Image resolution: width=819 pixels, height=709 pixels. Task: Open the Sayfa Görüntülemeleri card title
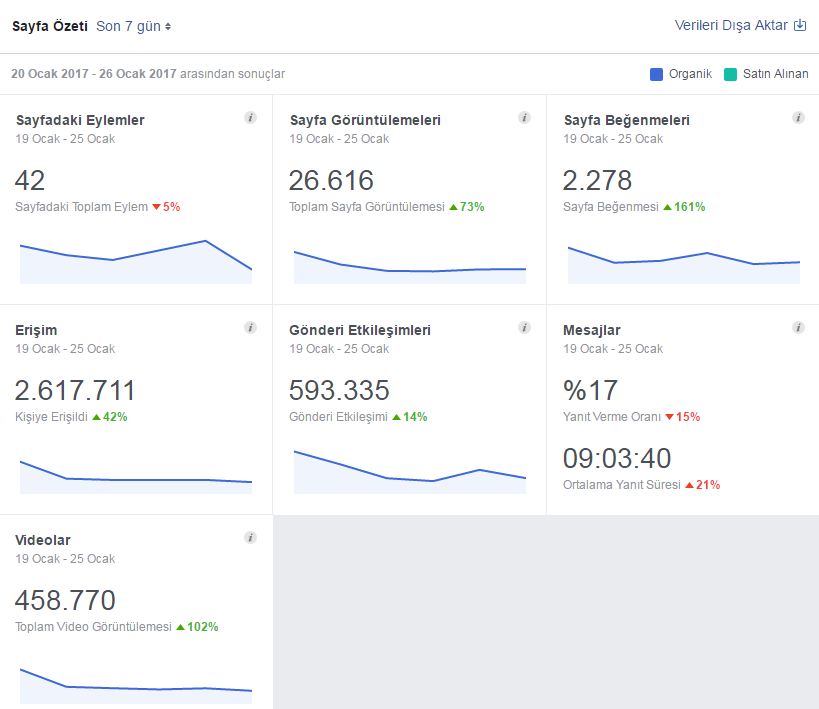(365, 120)
